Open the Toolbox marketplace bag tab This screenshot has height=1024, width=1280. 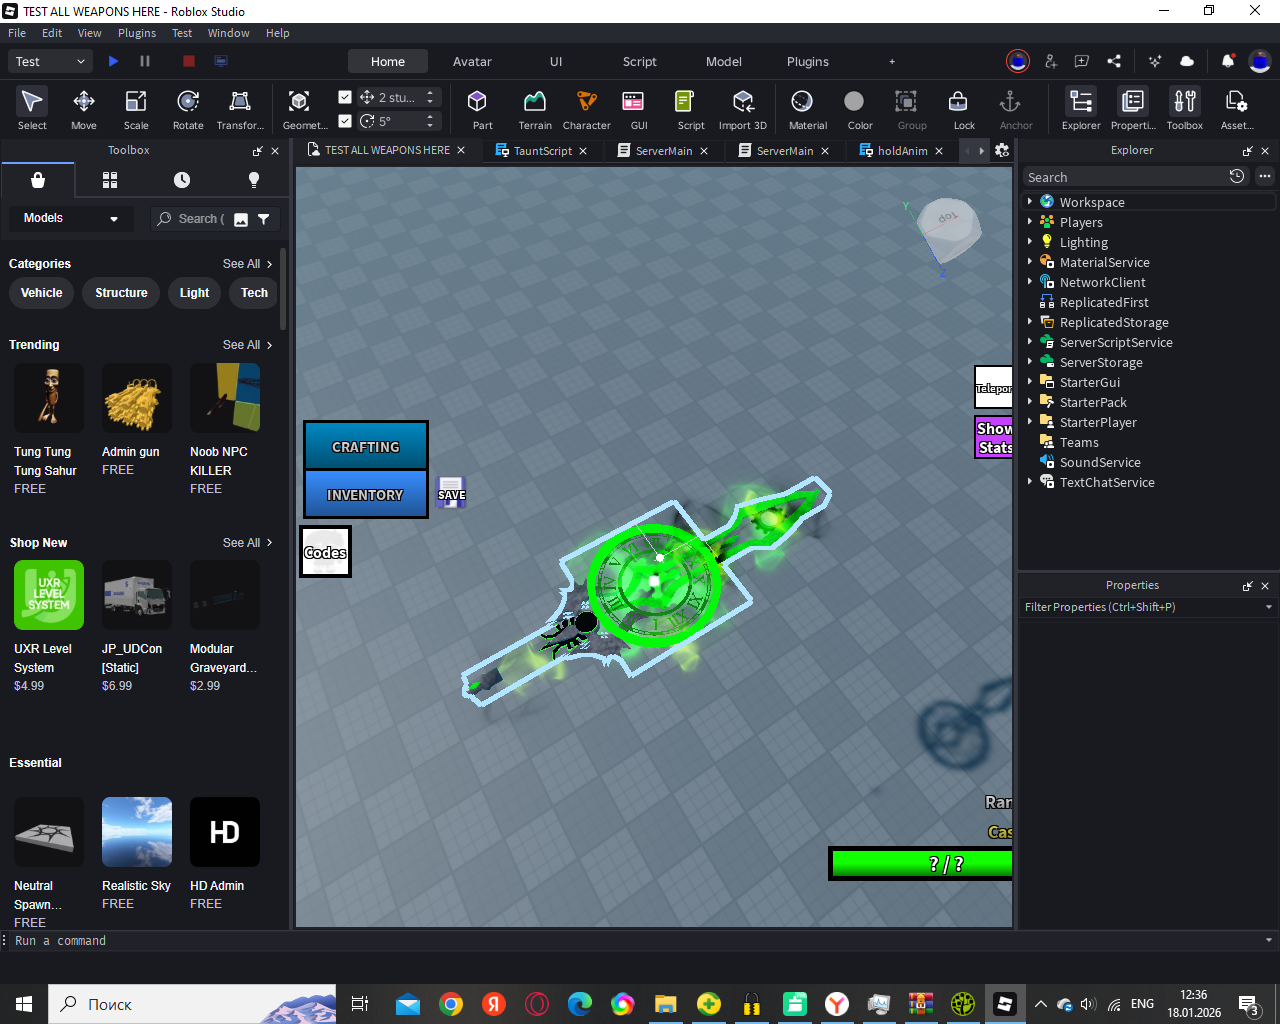(x=38, y=180)
